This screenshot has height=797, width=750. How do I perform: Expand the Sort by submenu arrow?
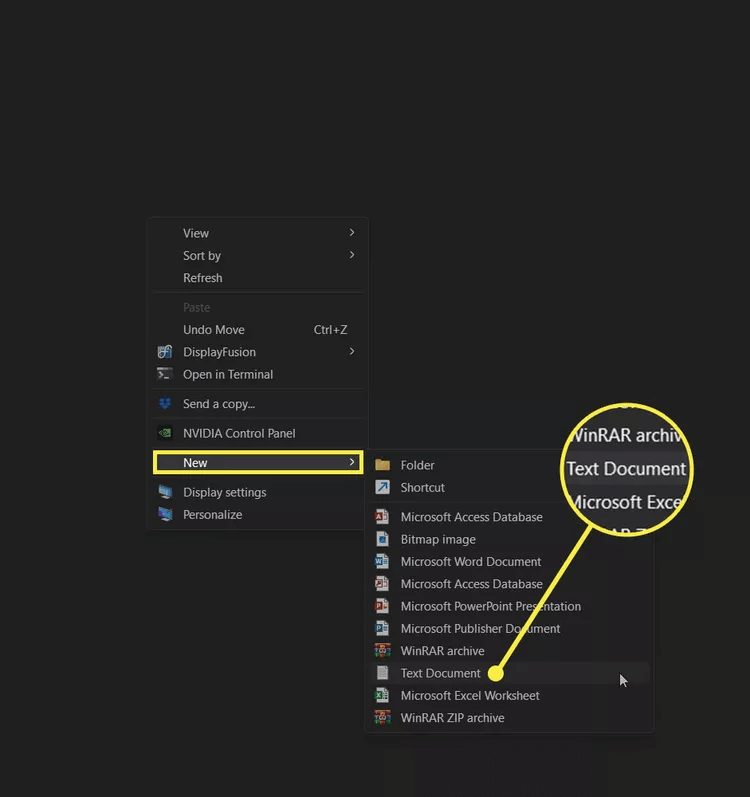pos(352,255)
